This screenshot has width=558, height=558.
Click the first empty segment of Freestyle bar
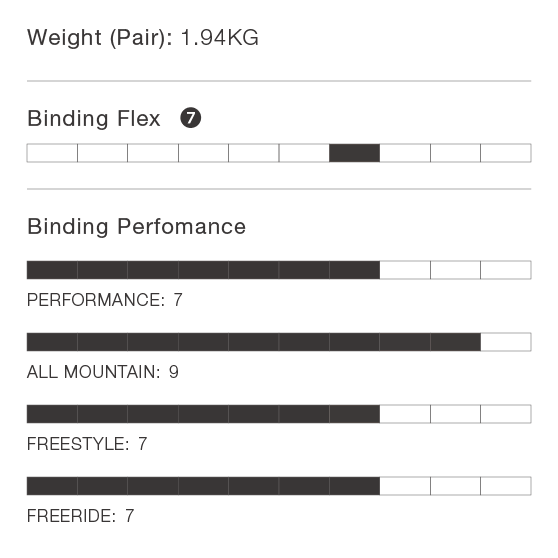tap(405, 414)
